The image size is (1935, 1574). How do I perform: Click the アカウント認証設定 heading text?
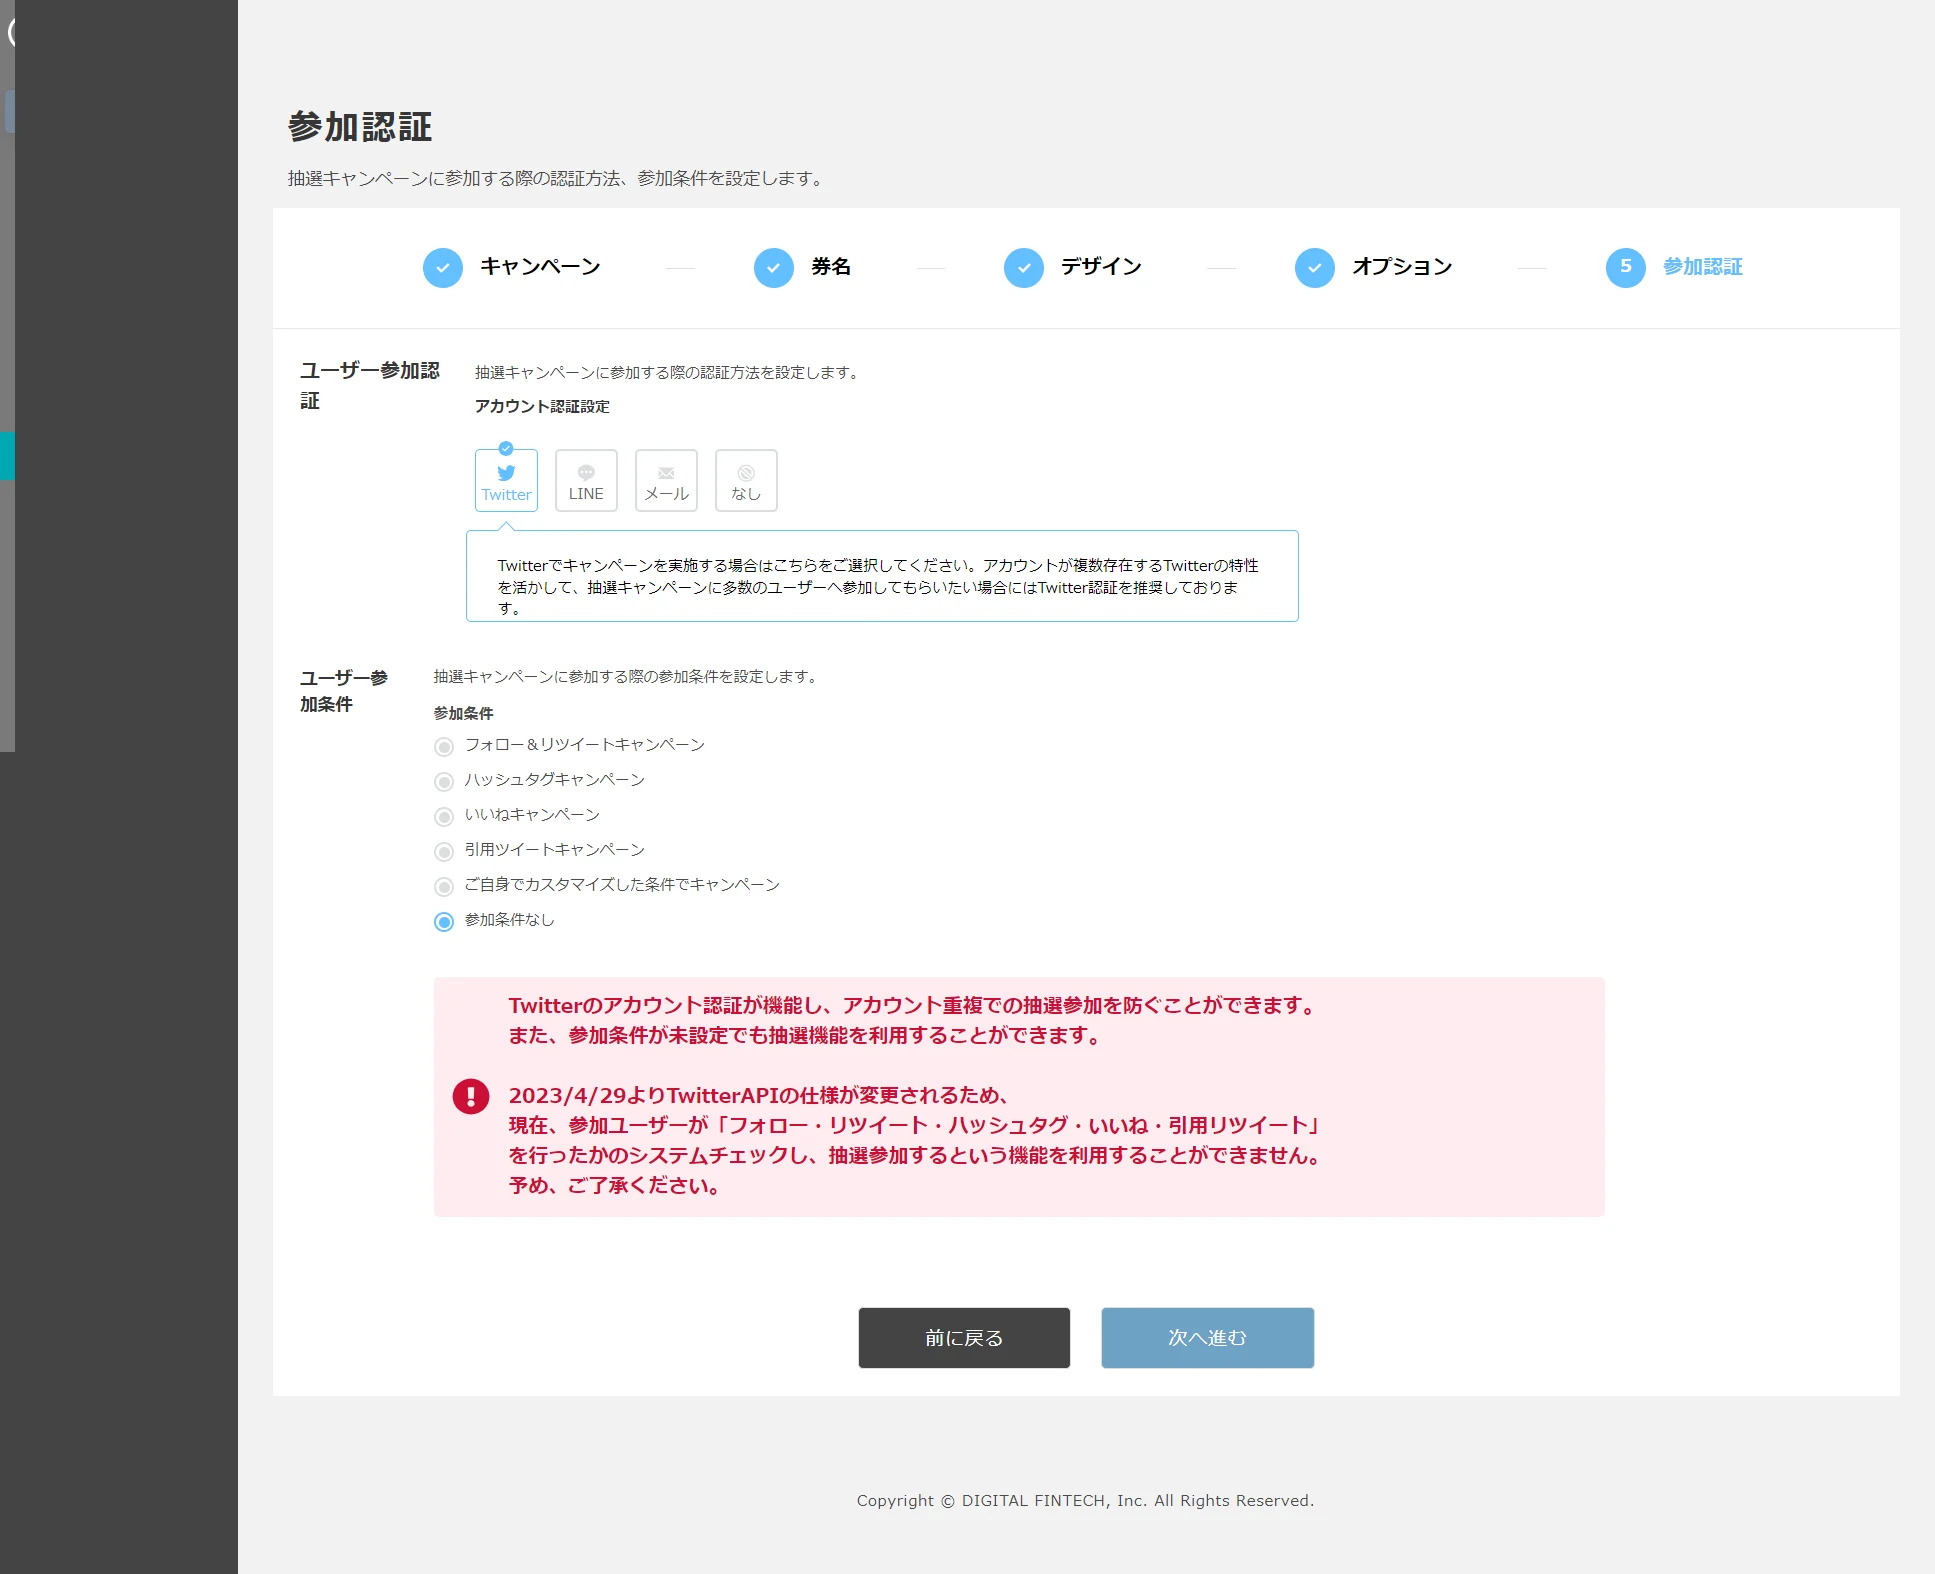click(542, 406)
